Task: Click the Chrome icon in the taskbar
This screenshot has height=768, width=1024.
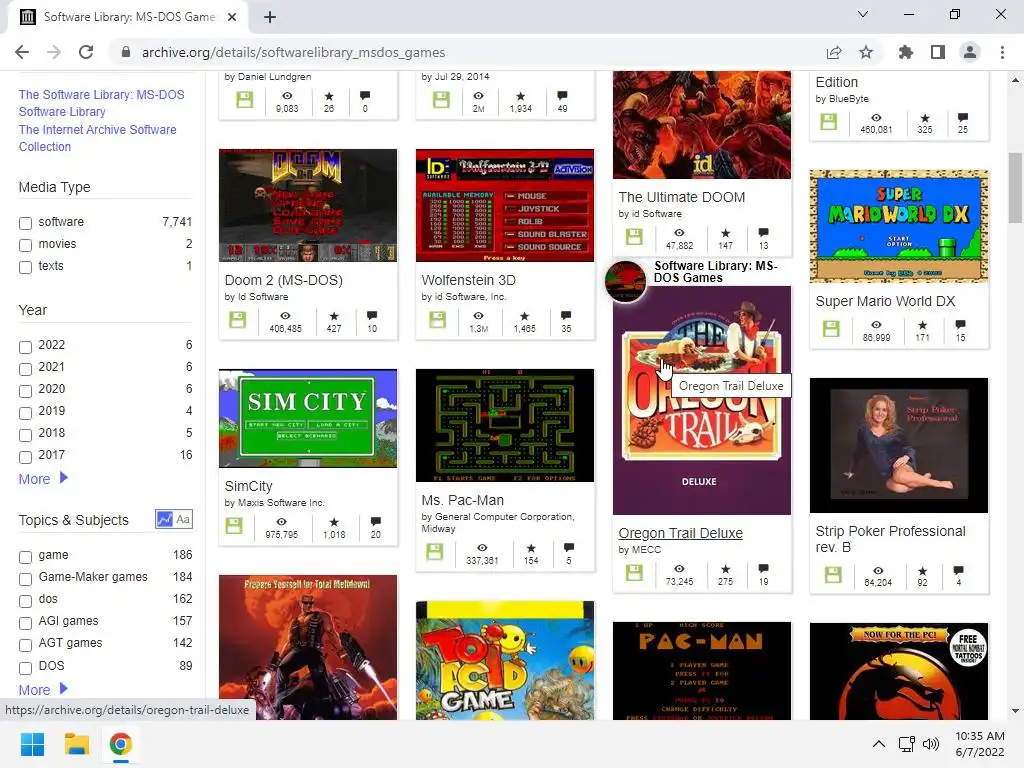Action: [121, 744]
